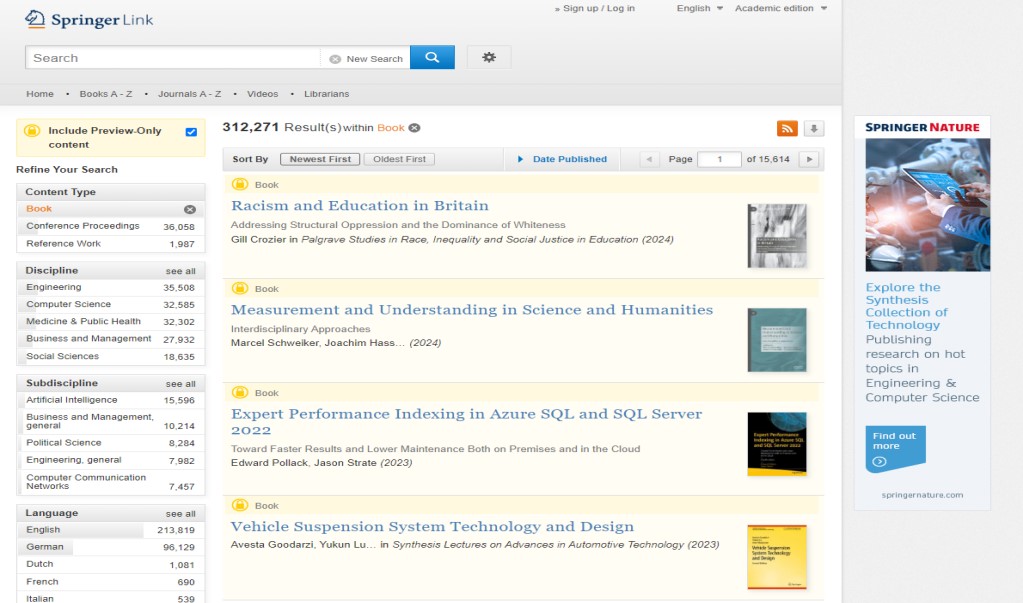Screen dimensions: 1023x603
Task: Click the blue search magnifier button
Action: coord(432,58)
